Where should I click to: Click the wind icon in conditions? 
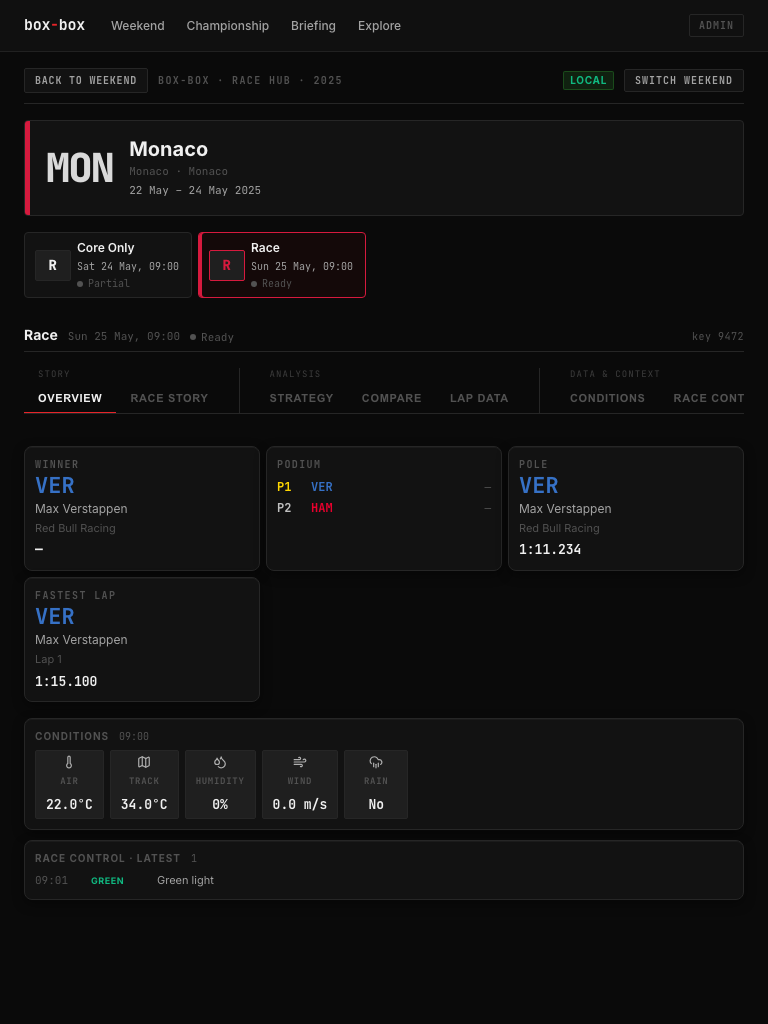pos(300,762)
